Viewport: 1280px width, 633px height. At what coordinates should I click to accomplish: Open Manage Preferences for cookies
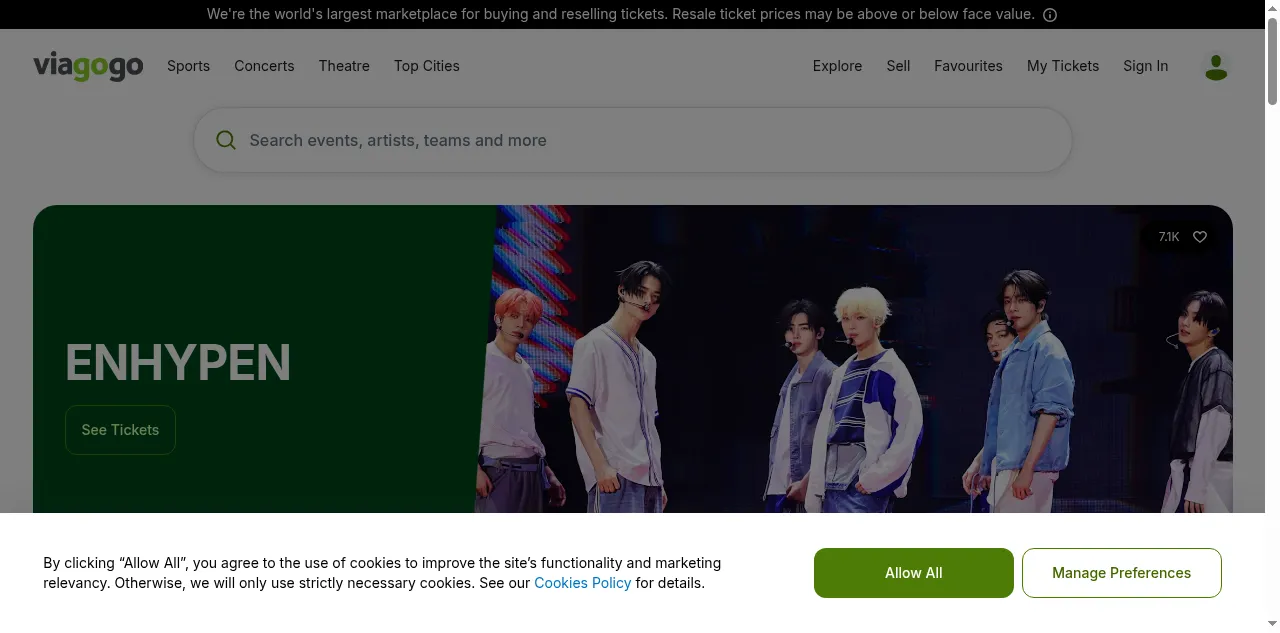coord(1122,573)
